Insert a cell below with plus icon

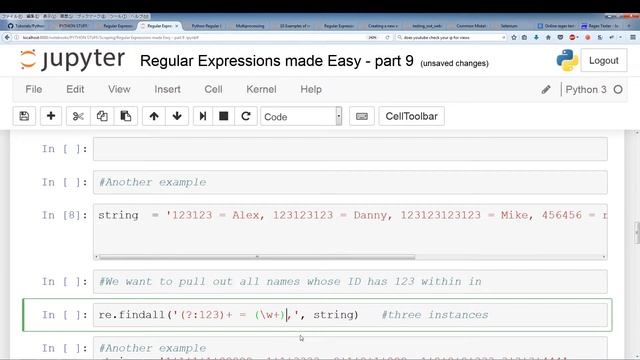click(x=51, y=116)
